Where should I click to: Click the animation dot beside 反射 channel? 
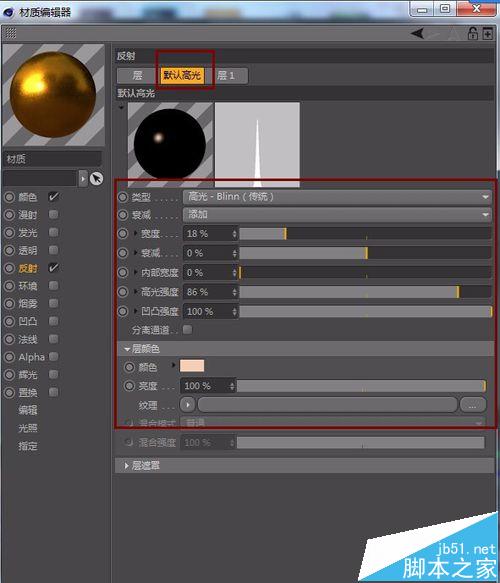pyautogui.click(x=9, y=268)
